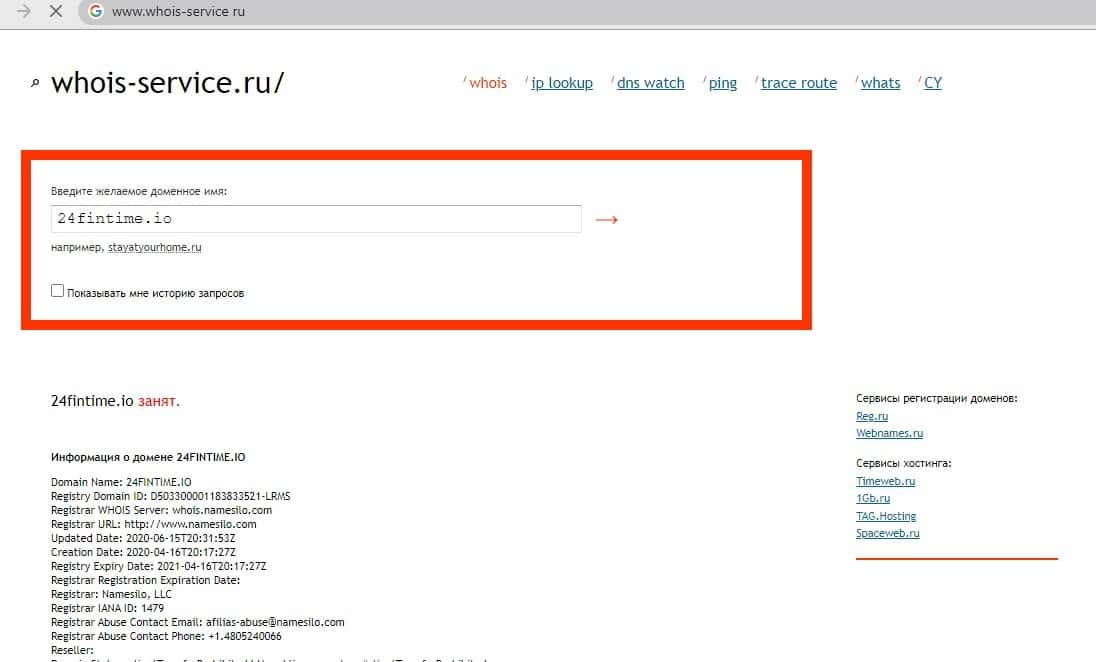Open the whois-service.ru/ site title
This screenshot has height=662, width=1096.
(x=168, y=82)
